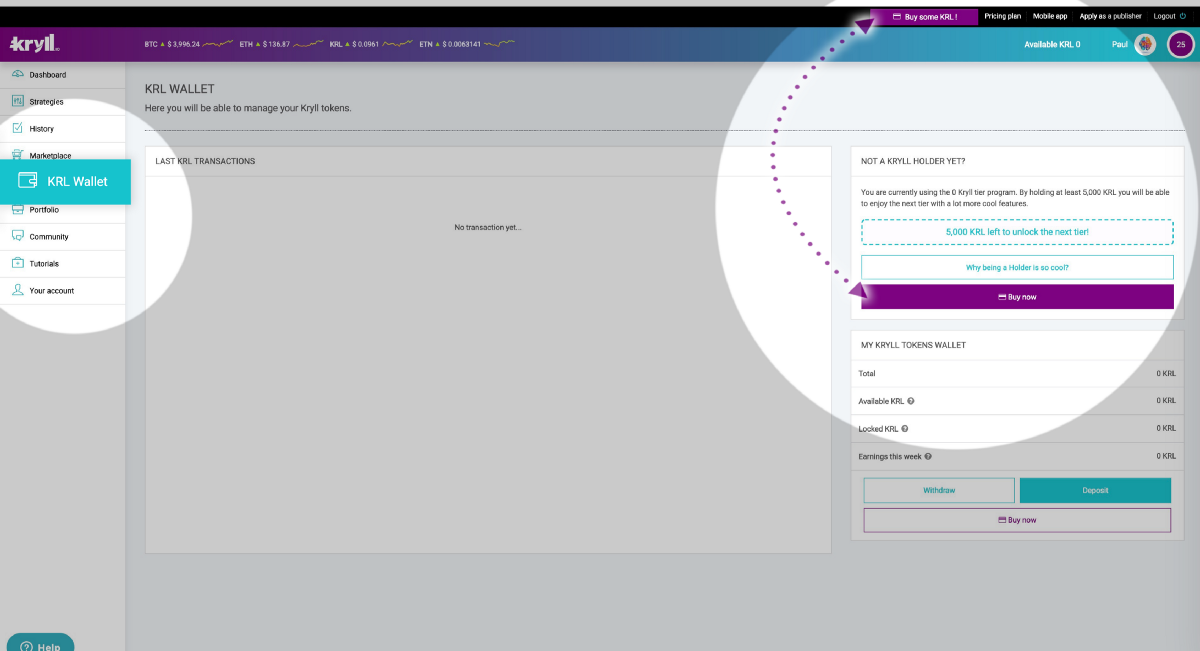The width and height of the screenshot is (1200, 651).
Task: Click the History checkmark icon in the sidebar
Action: point(18,129)
